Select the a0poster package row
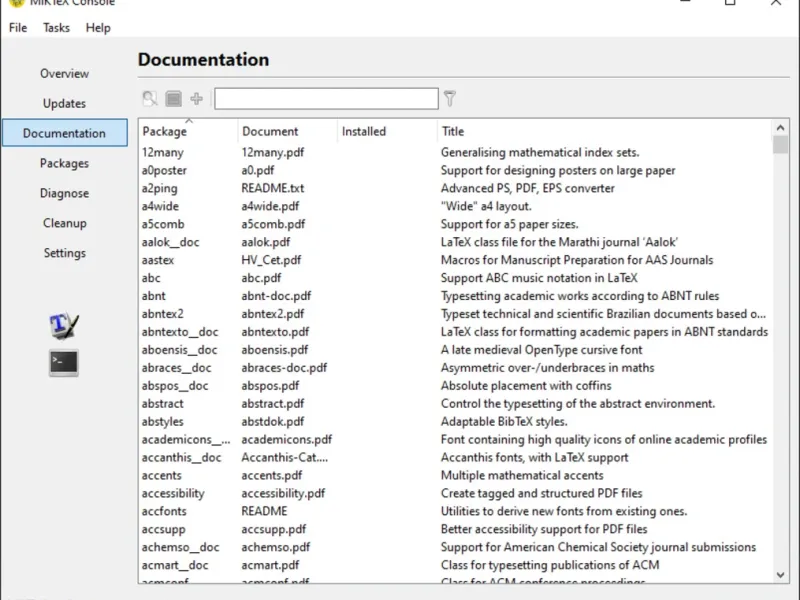 456,170
